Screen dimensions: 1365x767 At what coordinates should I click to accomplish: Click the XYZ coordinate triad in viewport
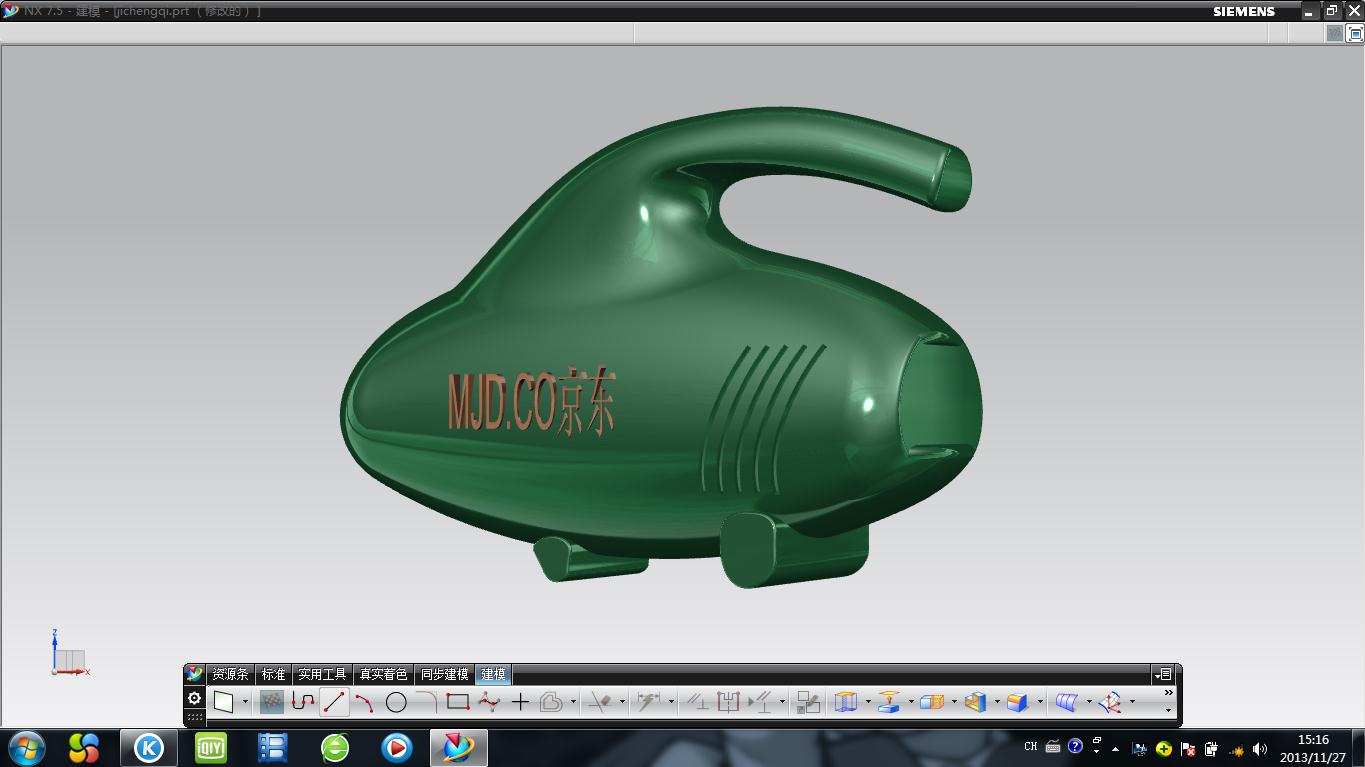point(69,653)
